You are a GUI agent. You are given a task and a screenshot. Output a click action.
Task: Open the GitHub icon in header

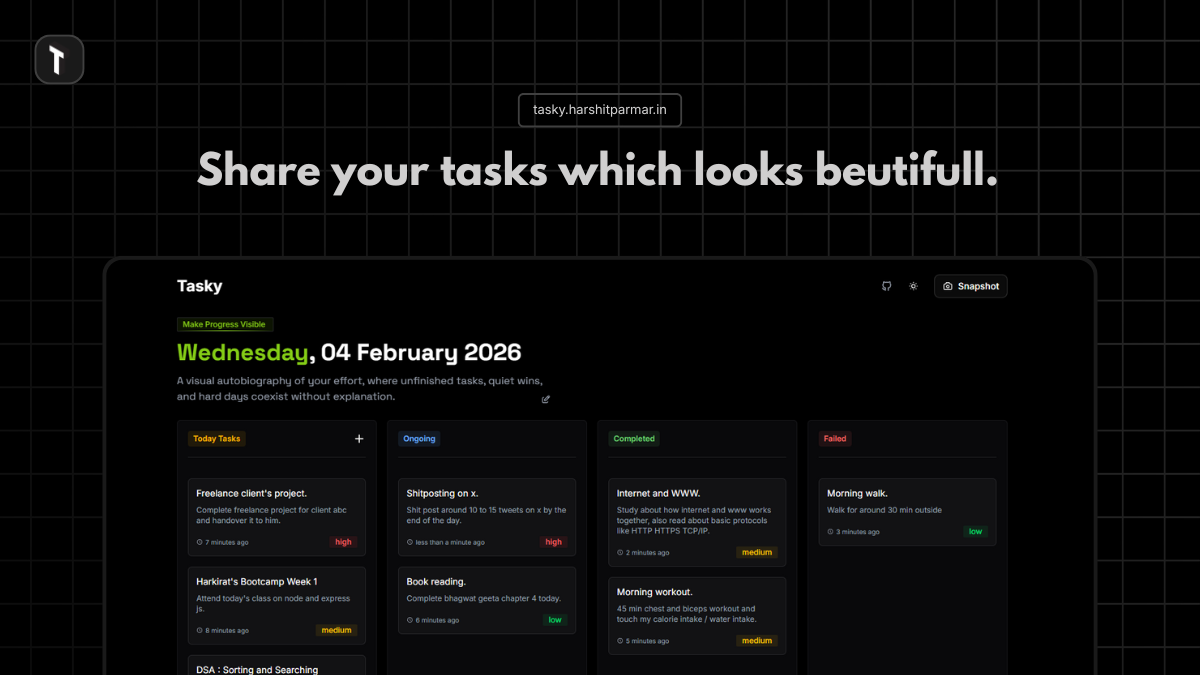886,286
